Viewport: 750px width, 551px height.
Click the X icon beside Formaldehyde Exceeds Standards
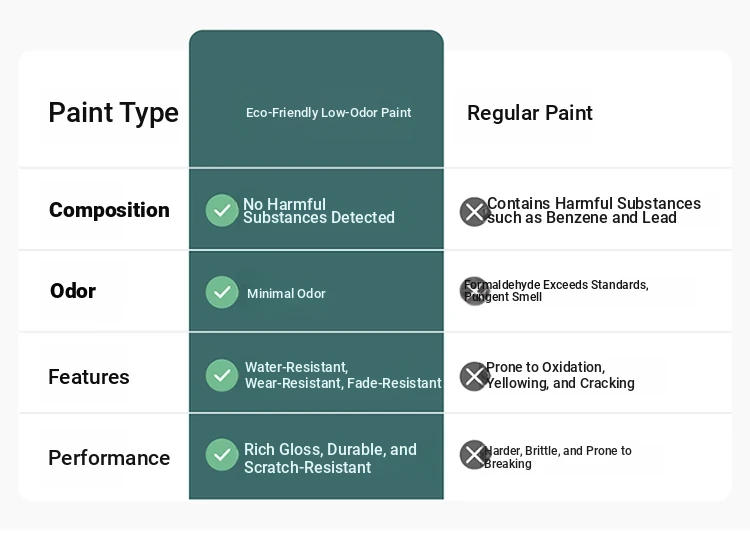point(474,291)
